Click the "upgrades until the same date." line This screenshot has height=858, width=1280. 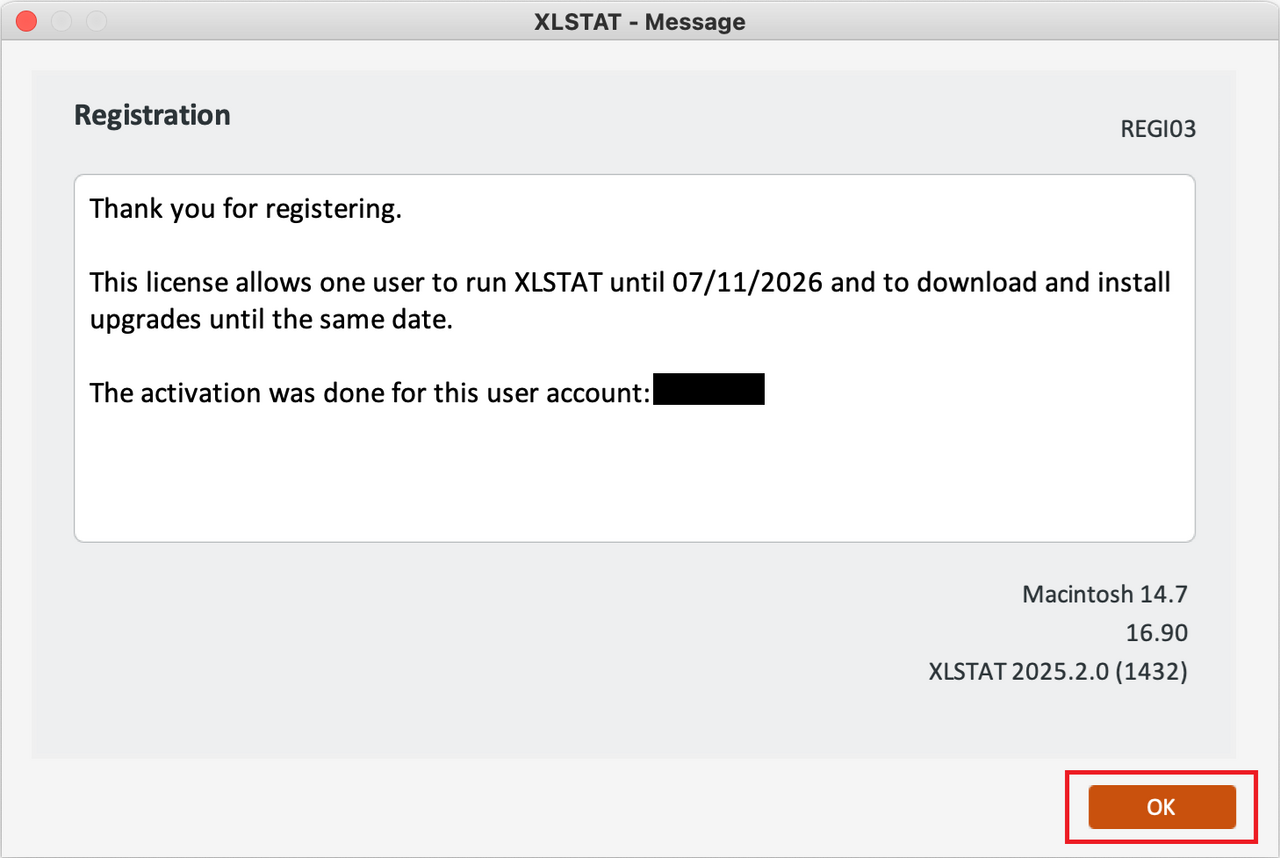coord(271,321)
